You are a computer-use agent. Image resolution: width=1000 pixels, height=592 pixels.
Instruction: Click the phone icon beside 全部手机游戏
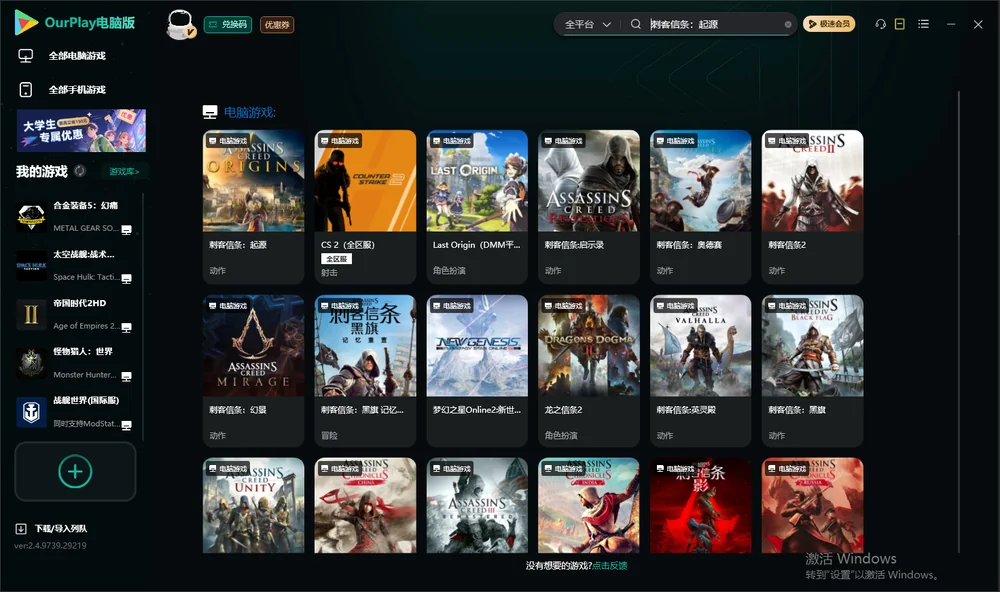point(26,89)
